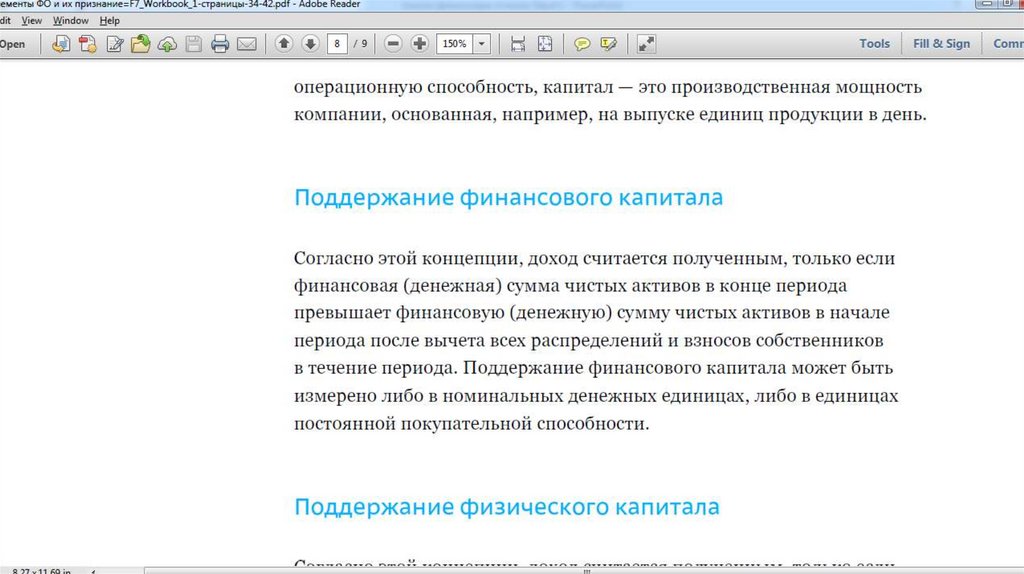Open the View menu
The width and height of the screenshot is (1024, 574).
pos(31,20)
